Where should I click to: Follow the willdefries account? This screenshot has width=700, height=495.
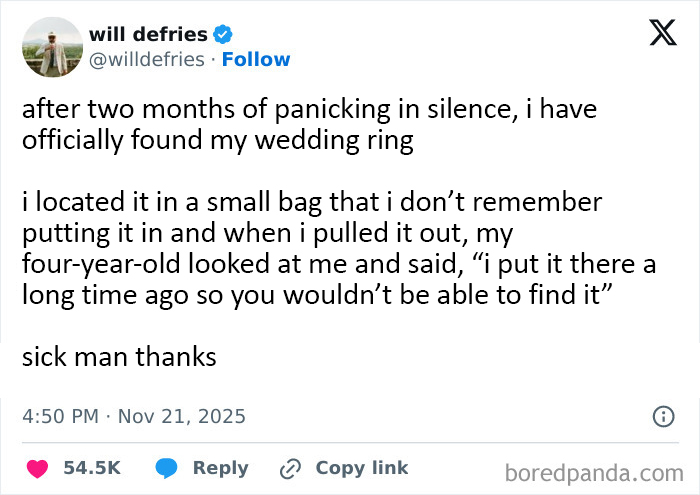click(256, 59)
